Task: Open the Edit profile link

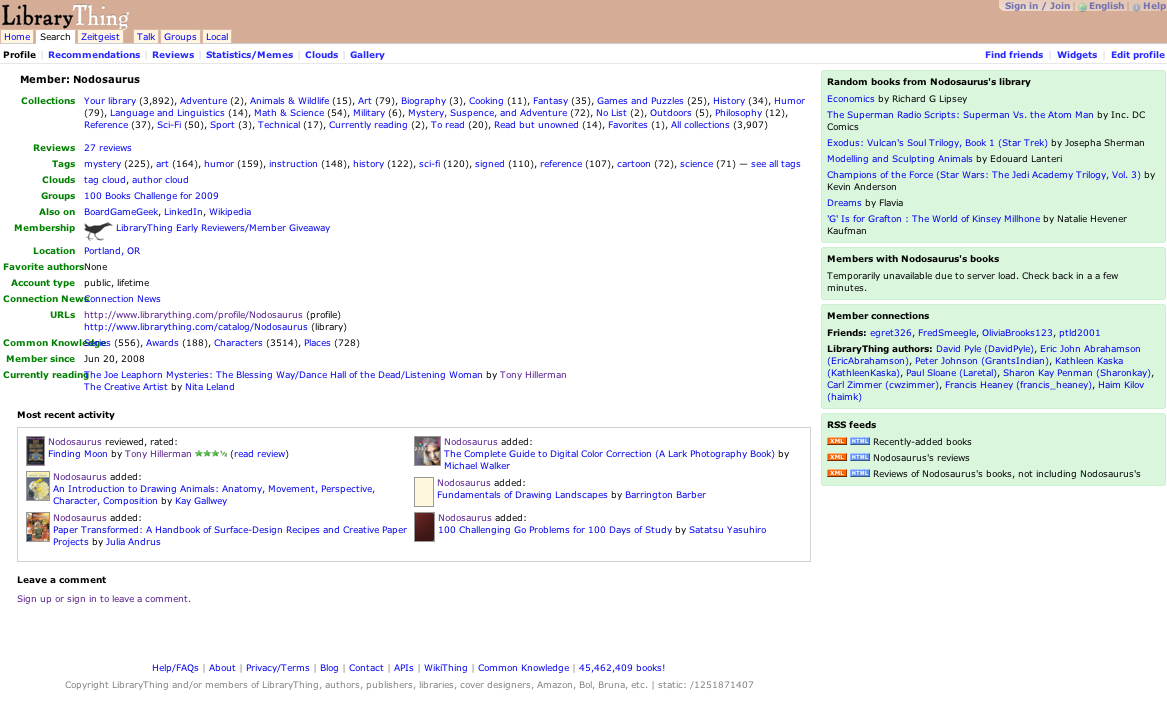Action: coord(1137,55)
